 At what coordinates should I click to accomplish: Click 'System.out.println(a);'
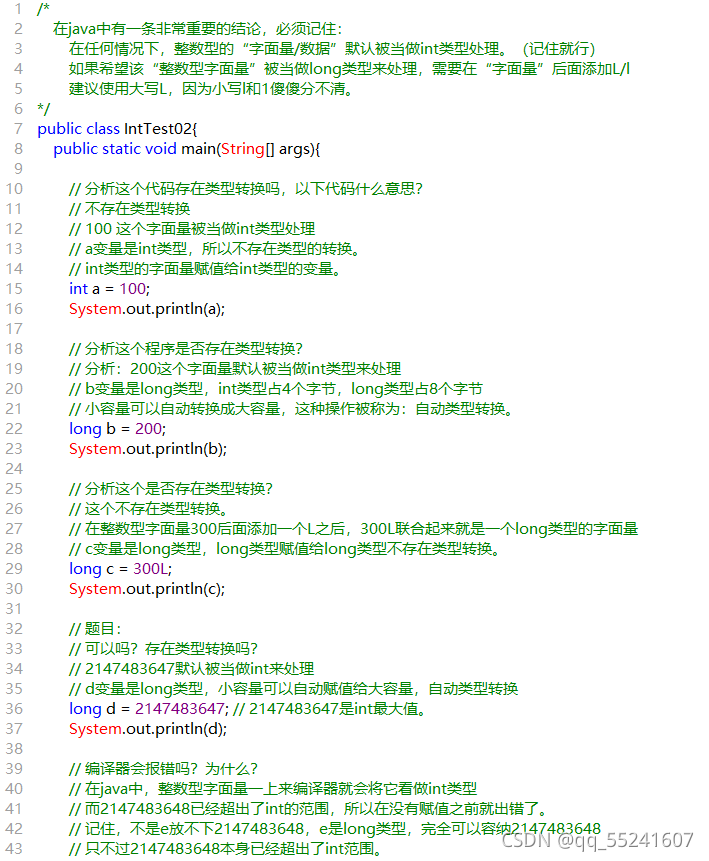click(x=147, y=309)
